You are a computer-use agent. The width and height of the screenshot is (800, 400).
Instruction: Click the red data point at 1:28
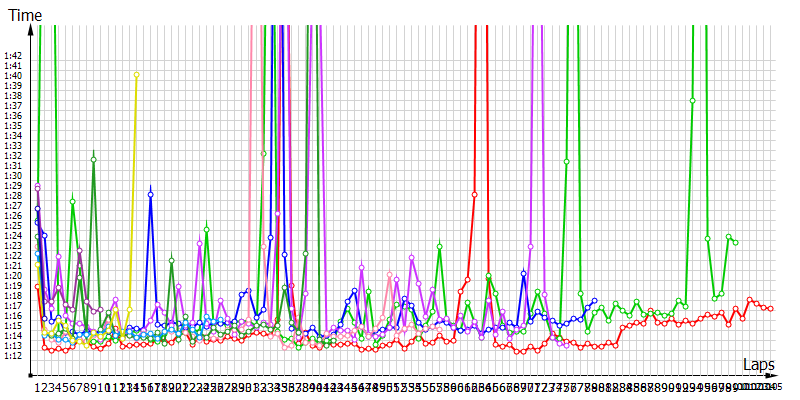pos(474,194)
